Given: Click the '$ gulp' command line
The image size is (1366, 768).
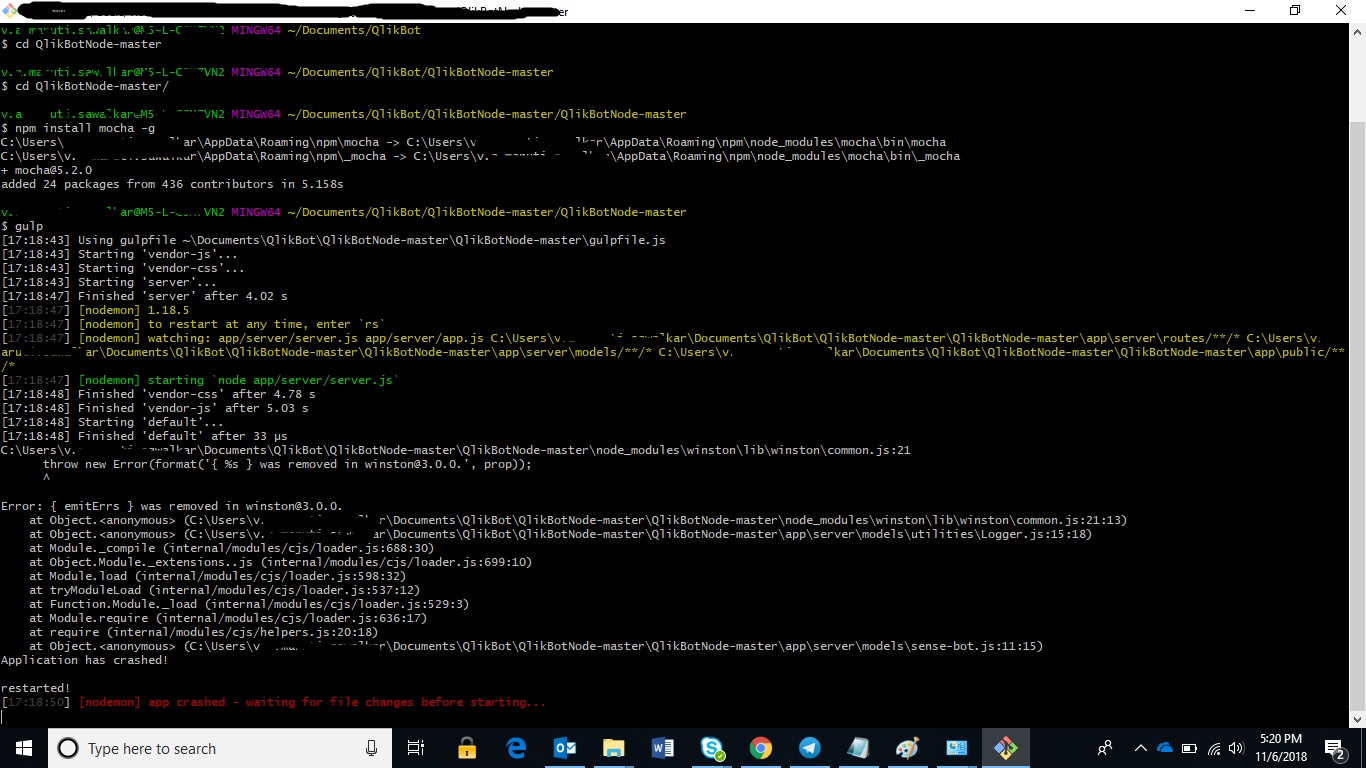Looking at the screenshot, I should 22,226.
